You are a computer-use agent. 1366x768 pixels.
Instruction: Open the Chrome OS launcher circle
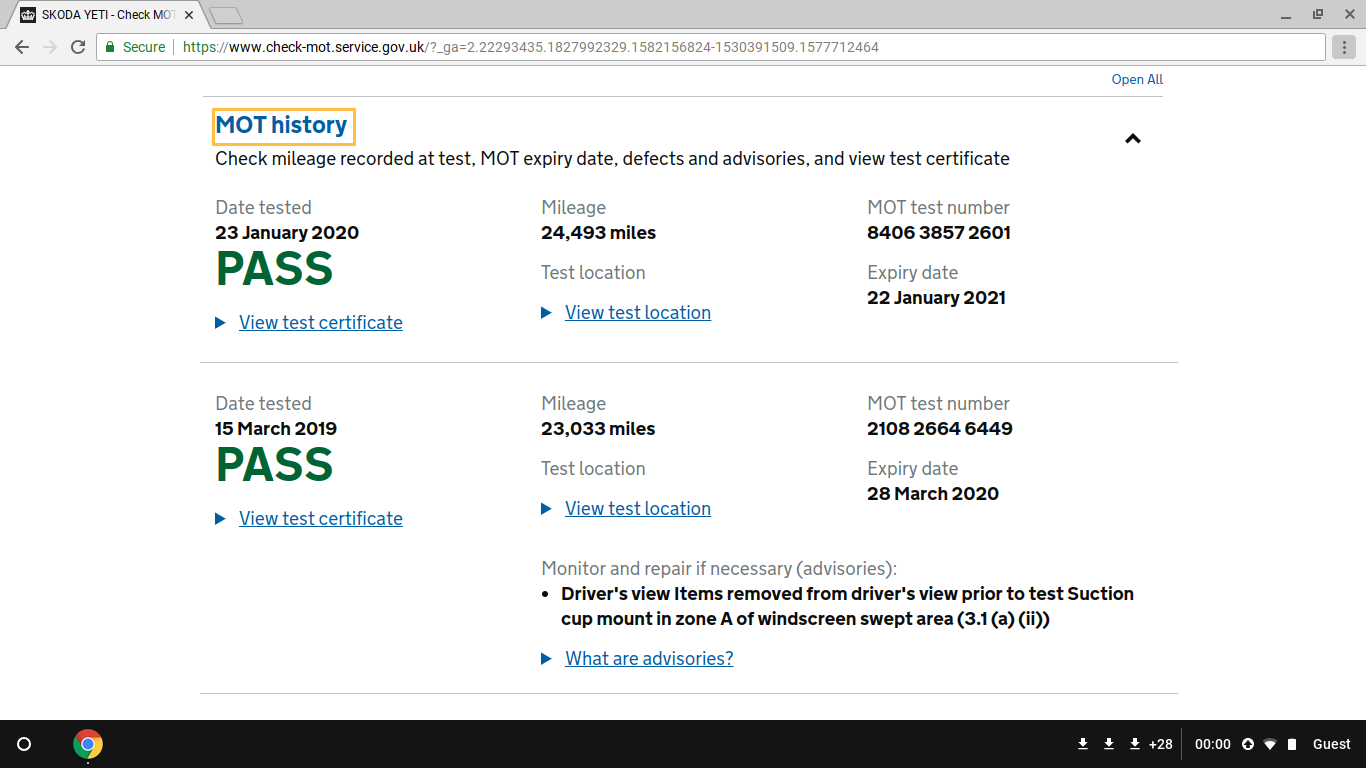[24, 744]
